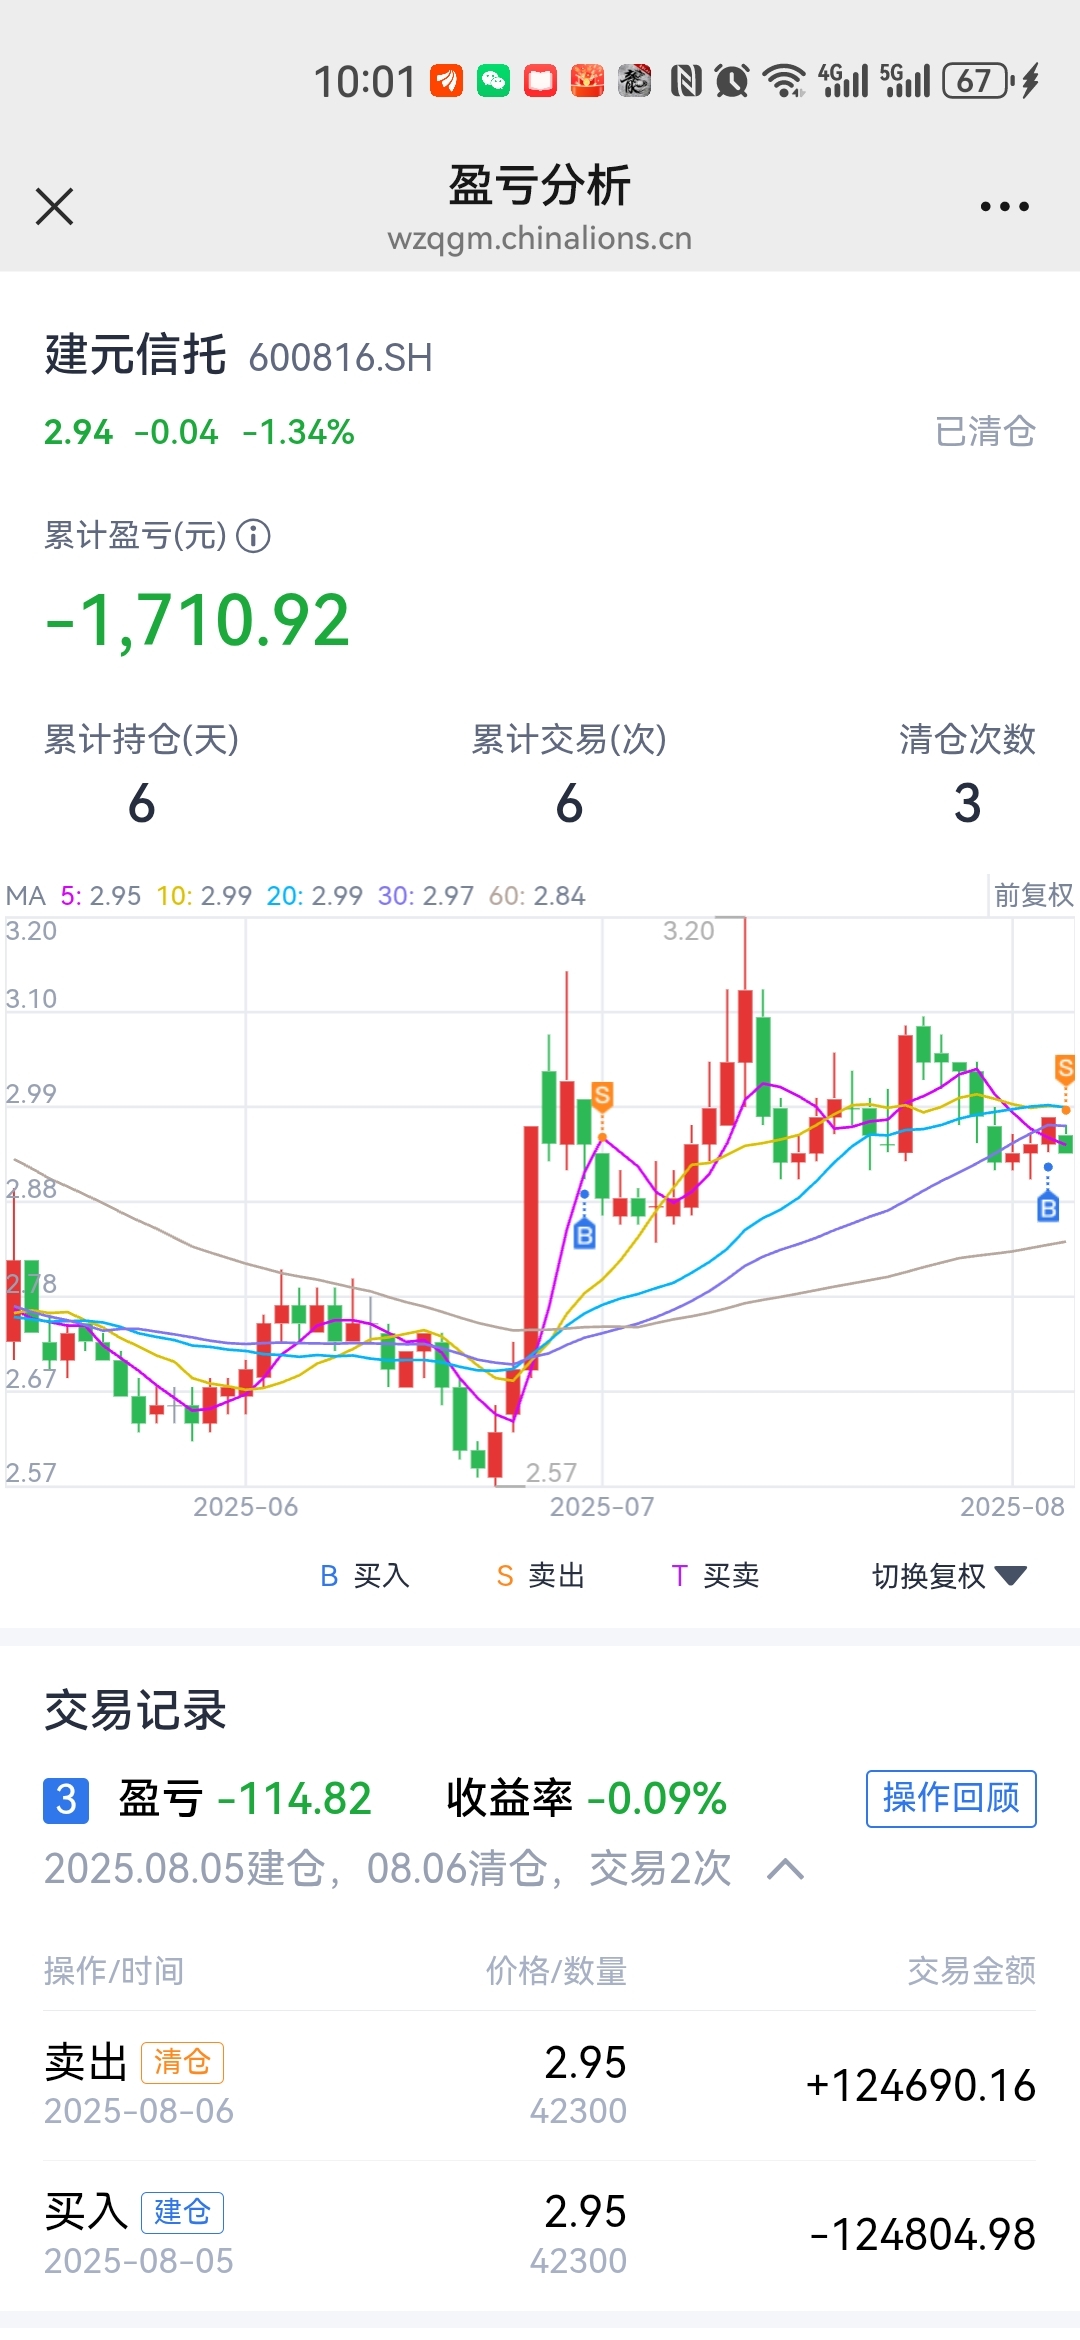Open 建元信托 600816.SH stock details

(238, 356)
